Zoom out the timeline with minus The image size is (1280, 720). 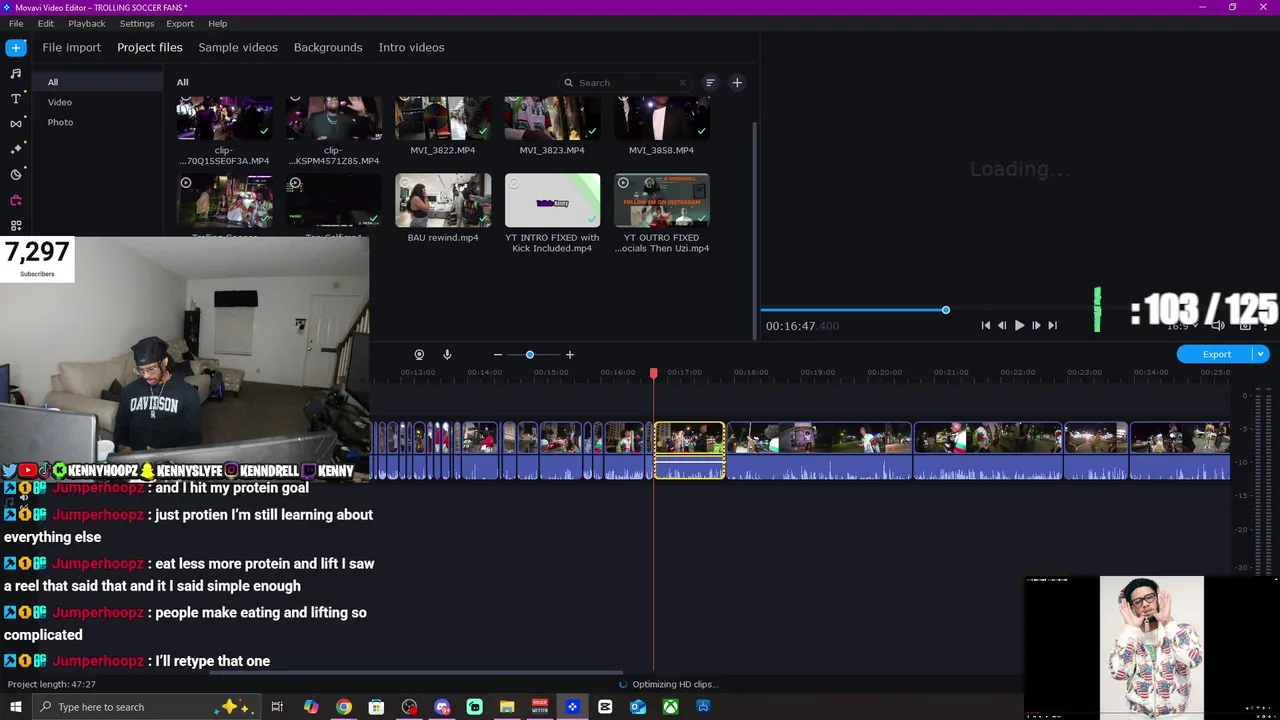coord(498,354)
